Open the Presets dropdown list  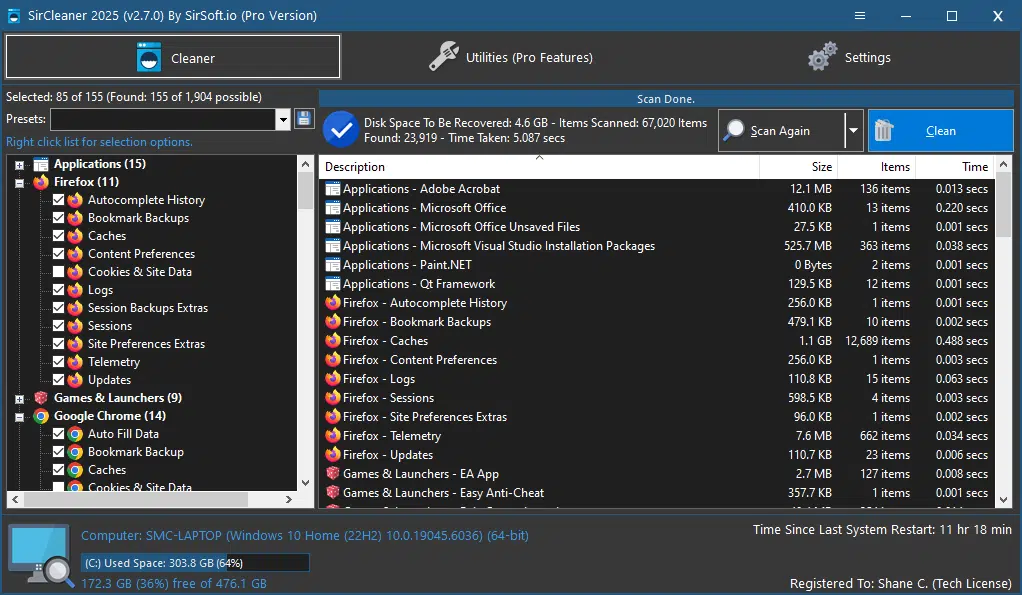point(283,119)
